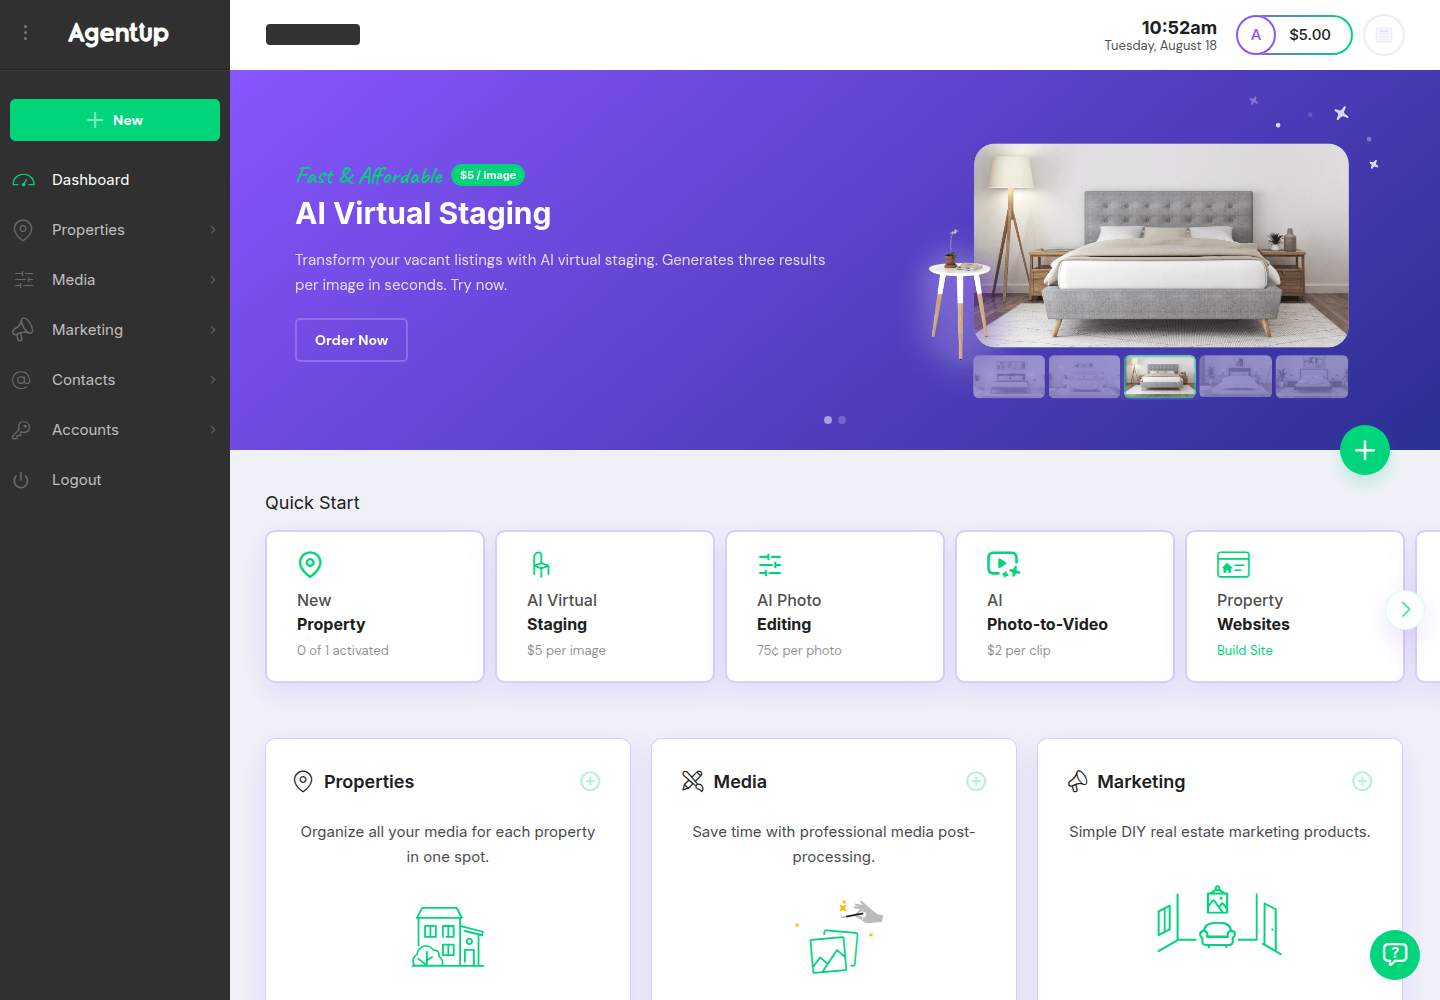Click the house illustration in Properties card
Screen dimensions: 1440x1000
[x=448, y=937]
